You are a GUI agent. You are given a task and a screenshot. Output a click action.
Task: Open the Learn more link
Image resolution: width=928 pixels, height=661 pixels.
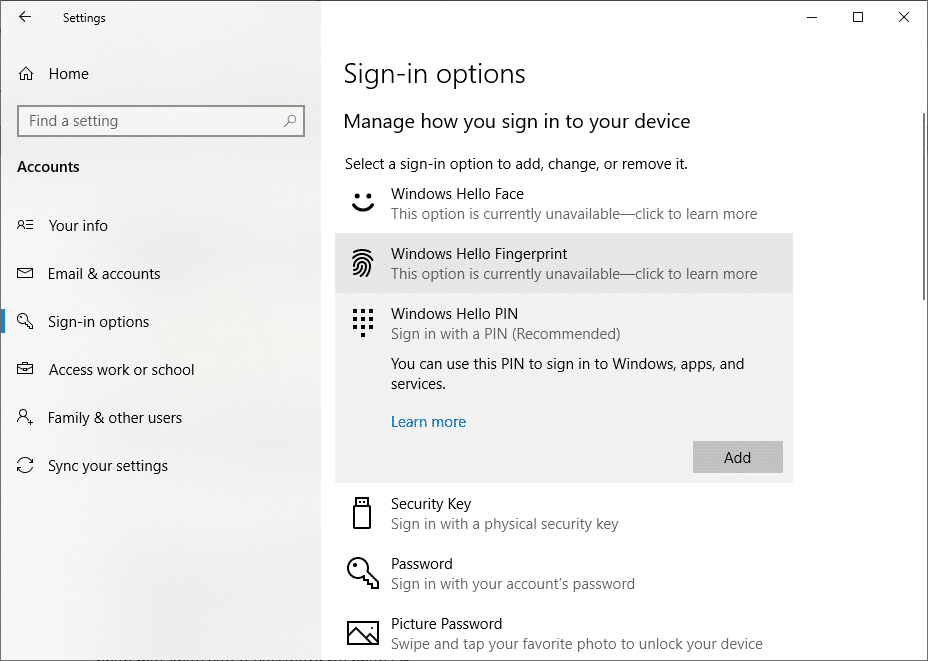pos(428,422)
